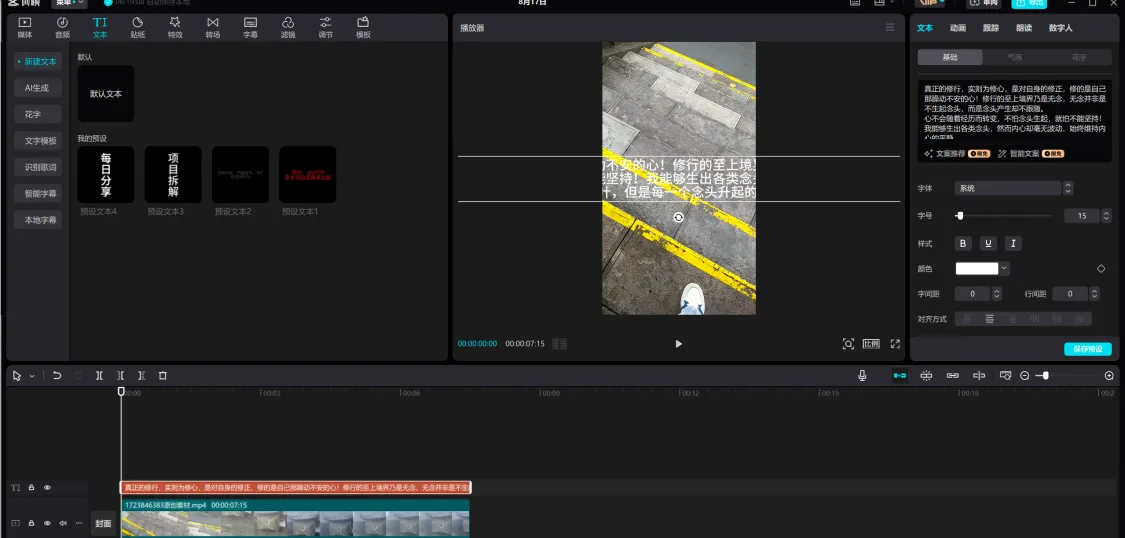
Task: Select the 数字人 tab in properties
Action: point(1060,28)
